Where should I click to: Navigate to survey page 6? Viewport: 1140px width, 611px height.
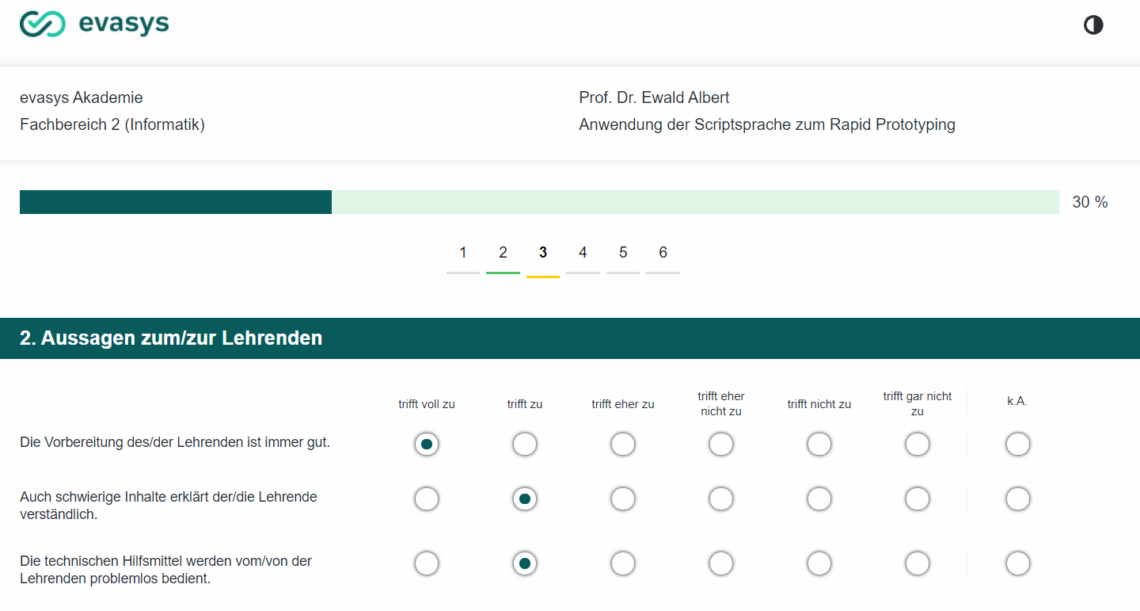coord(663,253)
